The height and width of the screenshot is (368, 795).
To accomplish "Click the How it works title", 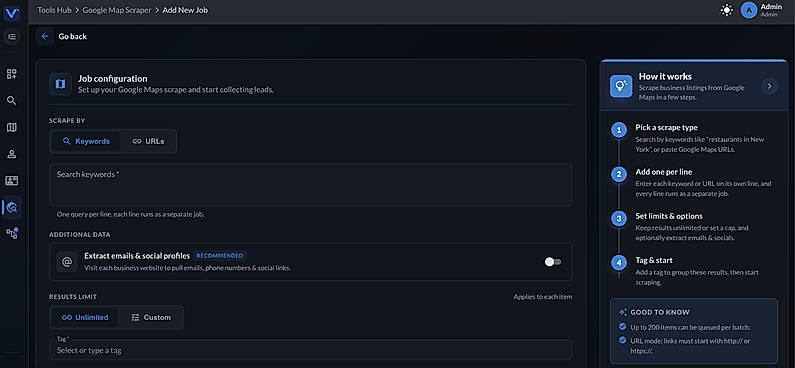I will [665, 76].
